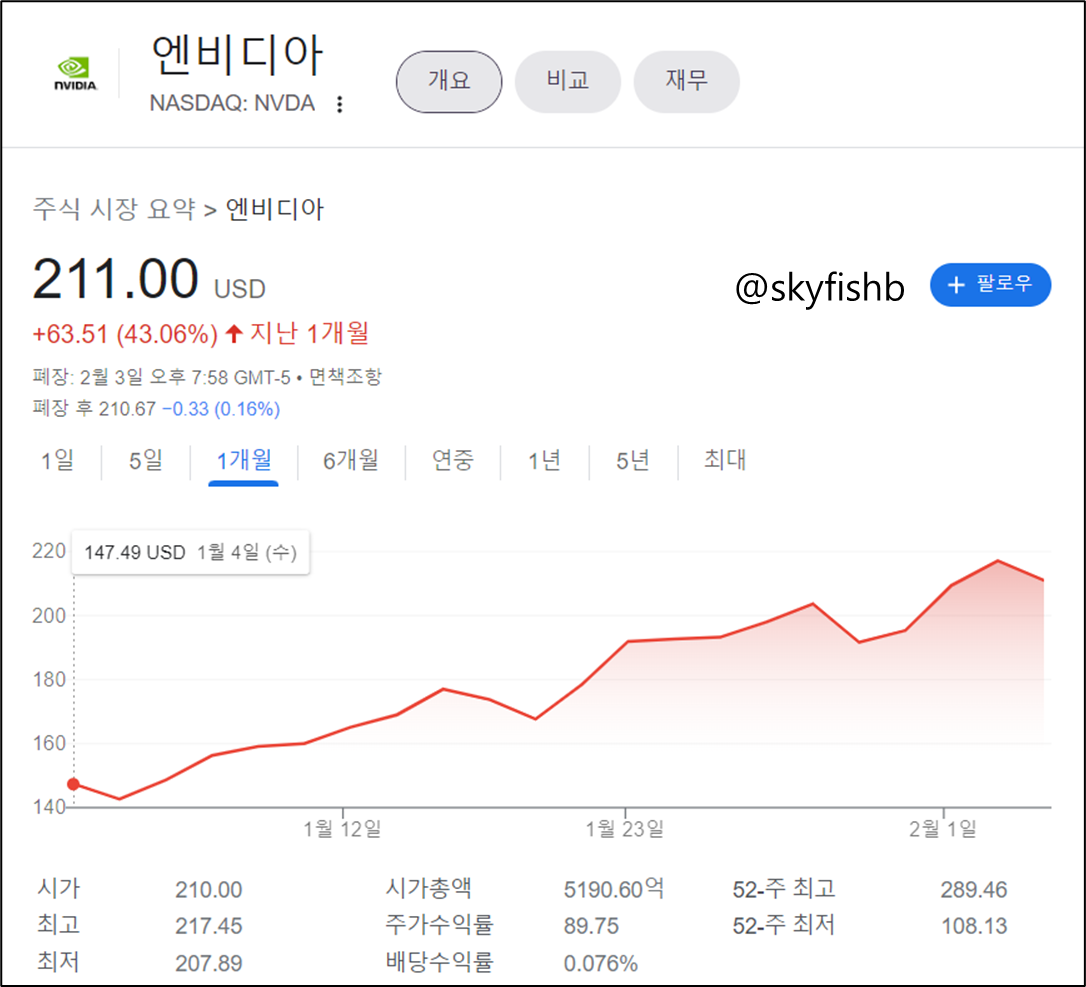Click the 시가총액 value 5190.60억
Image resolution: width=1086 pixels, height=987 pixels.
tap(614, 889)
